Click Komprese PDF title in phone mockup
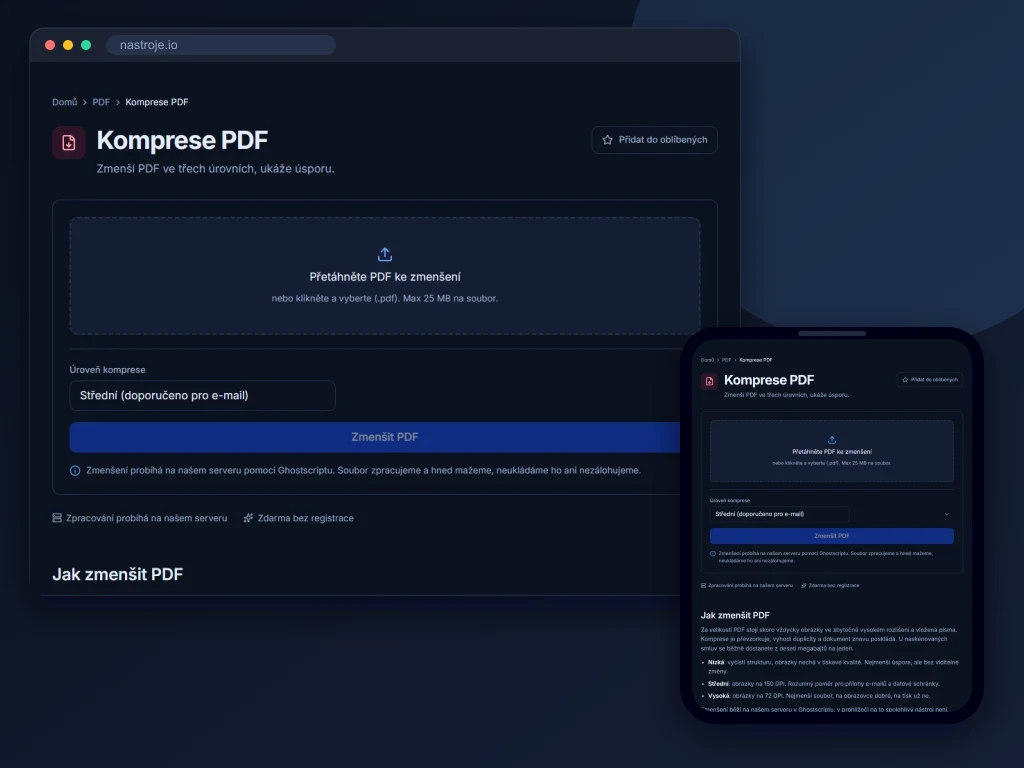This screenshot has width=1024, height=768. point(769,380)
